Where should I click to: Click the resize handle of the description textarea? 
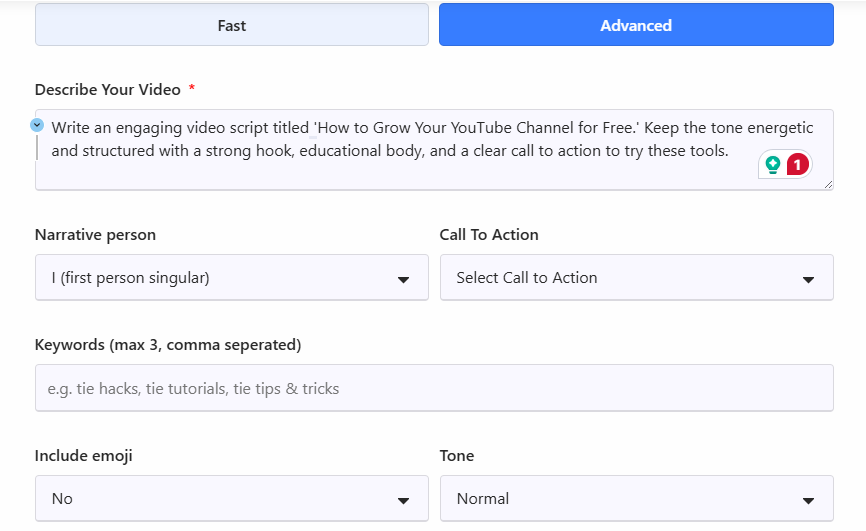tap(827, 184)
